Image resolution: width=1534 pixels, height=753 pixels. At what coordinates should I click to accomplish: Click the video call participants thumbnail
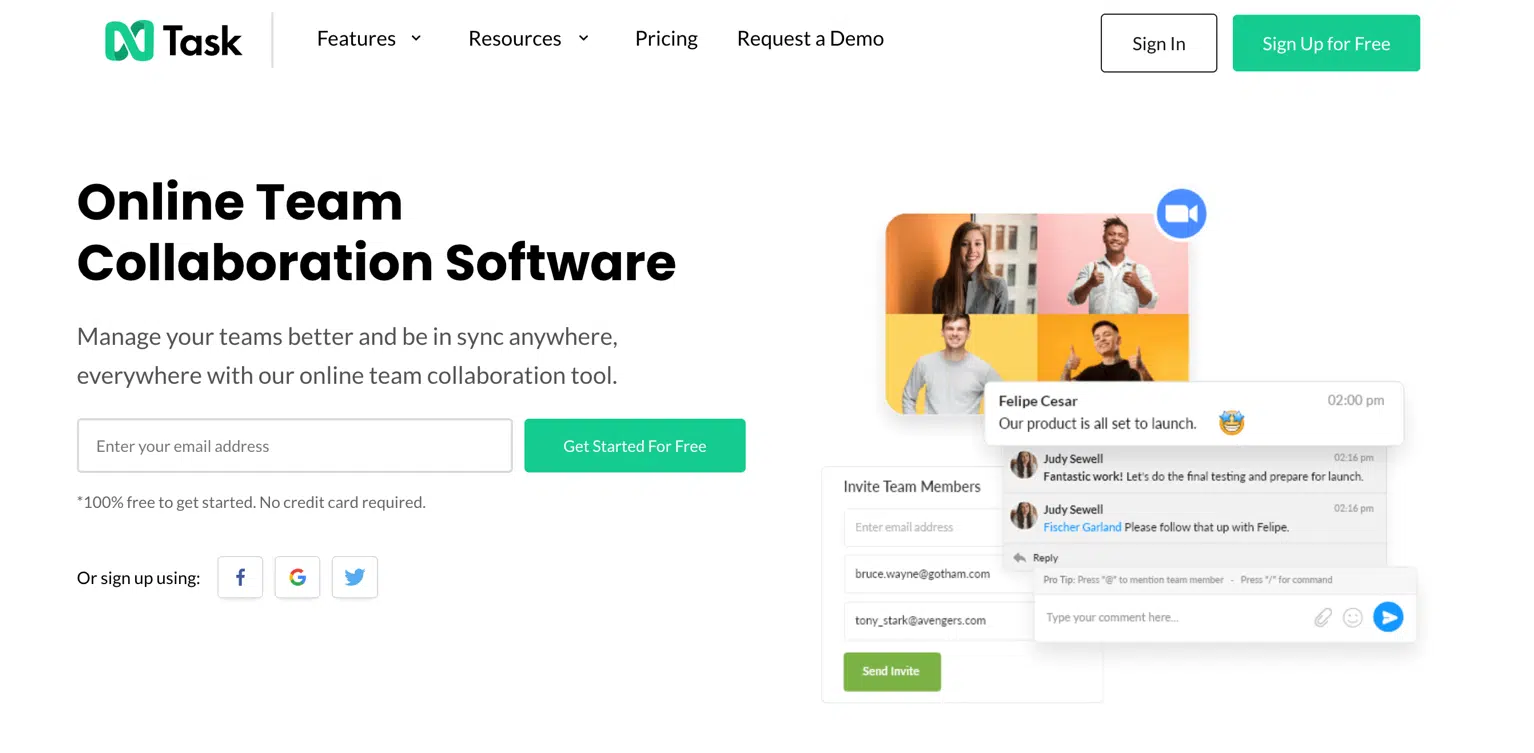point(1037,312)
